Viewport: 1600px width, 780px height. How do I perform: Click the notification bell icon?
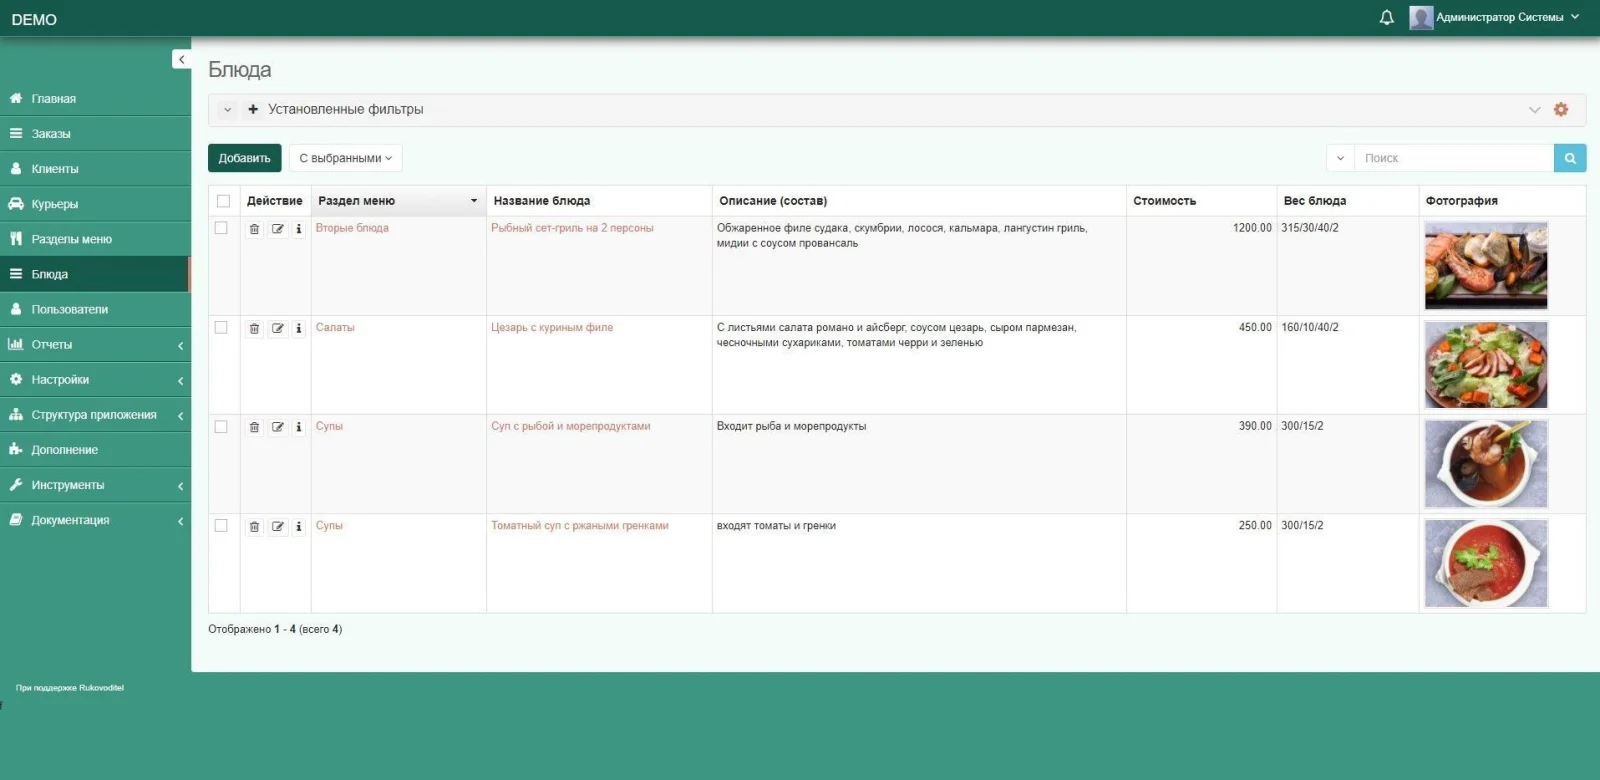(x=1386, y=18)
